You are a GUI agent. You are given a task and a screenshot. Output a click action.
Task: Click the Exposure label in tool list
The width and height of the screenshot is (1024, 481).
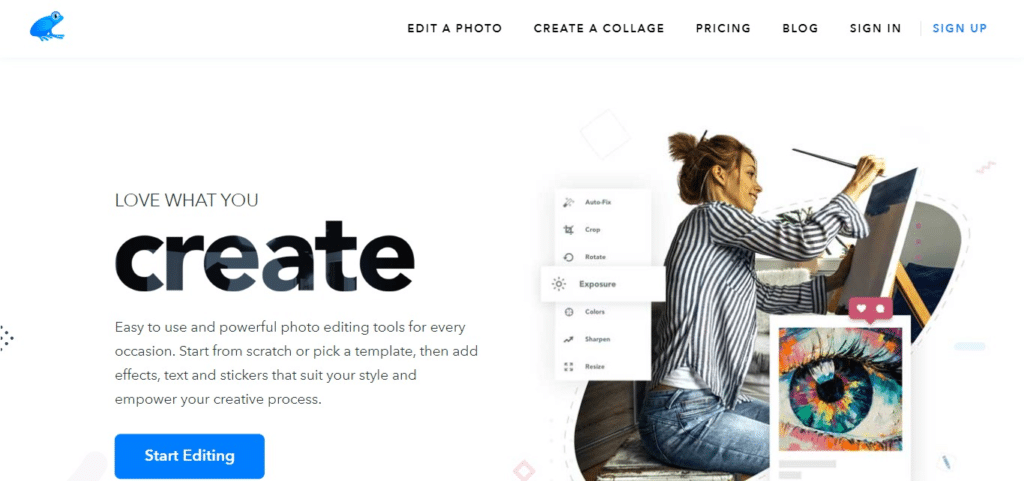[597, 285]
